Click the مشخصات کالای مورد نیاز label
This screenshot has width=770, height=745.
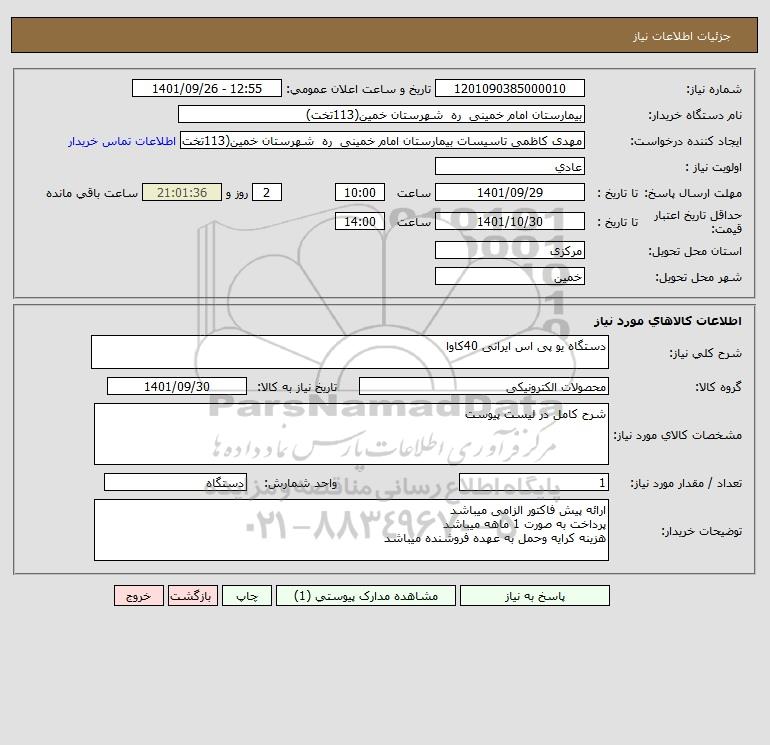[678, 435]
